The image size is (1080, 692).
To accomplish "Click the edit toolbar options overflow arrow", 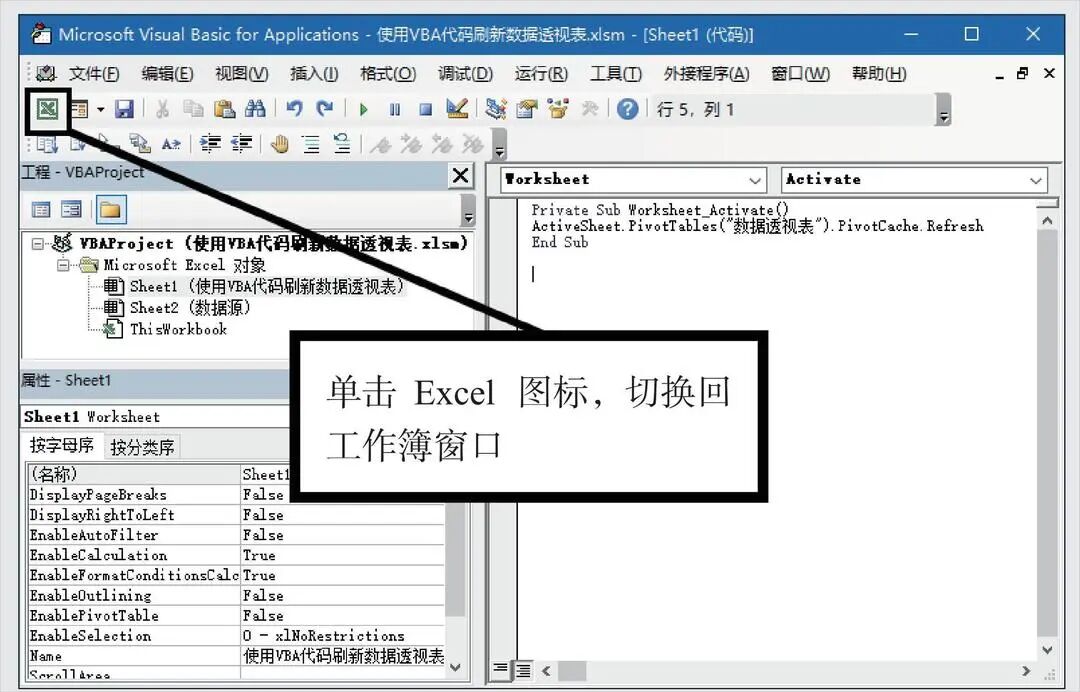I will (500, 144).
